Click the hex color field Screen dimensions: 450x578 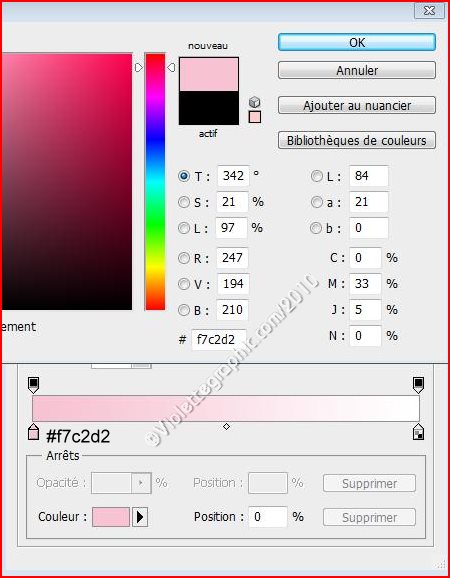tap(219, 340)
